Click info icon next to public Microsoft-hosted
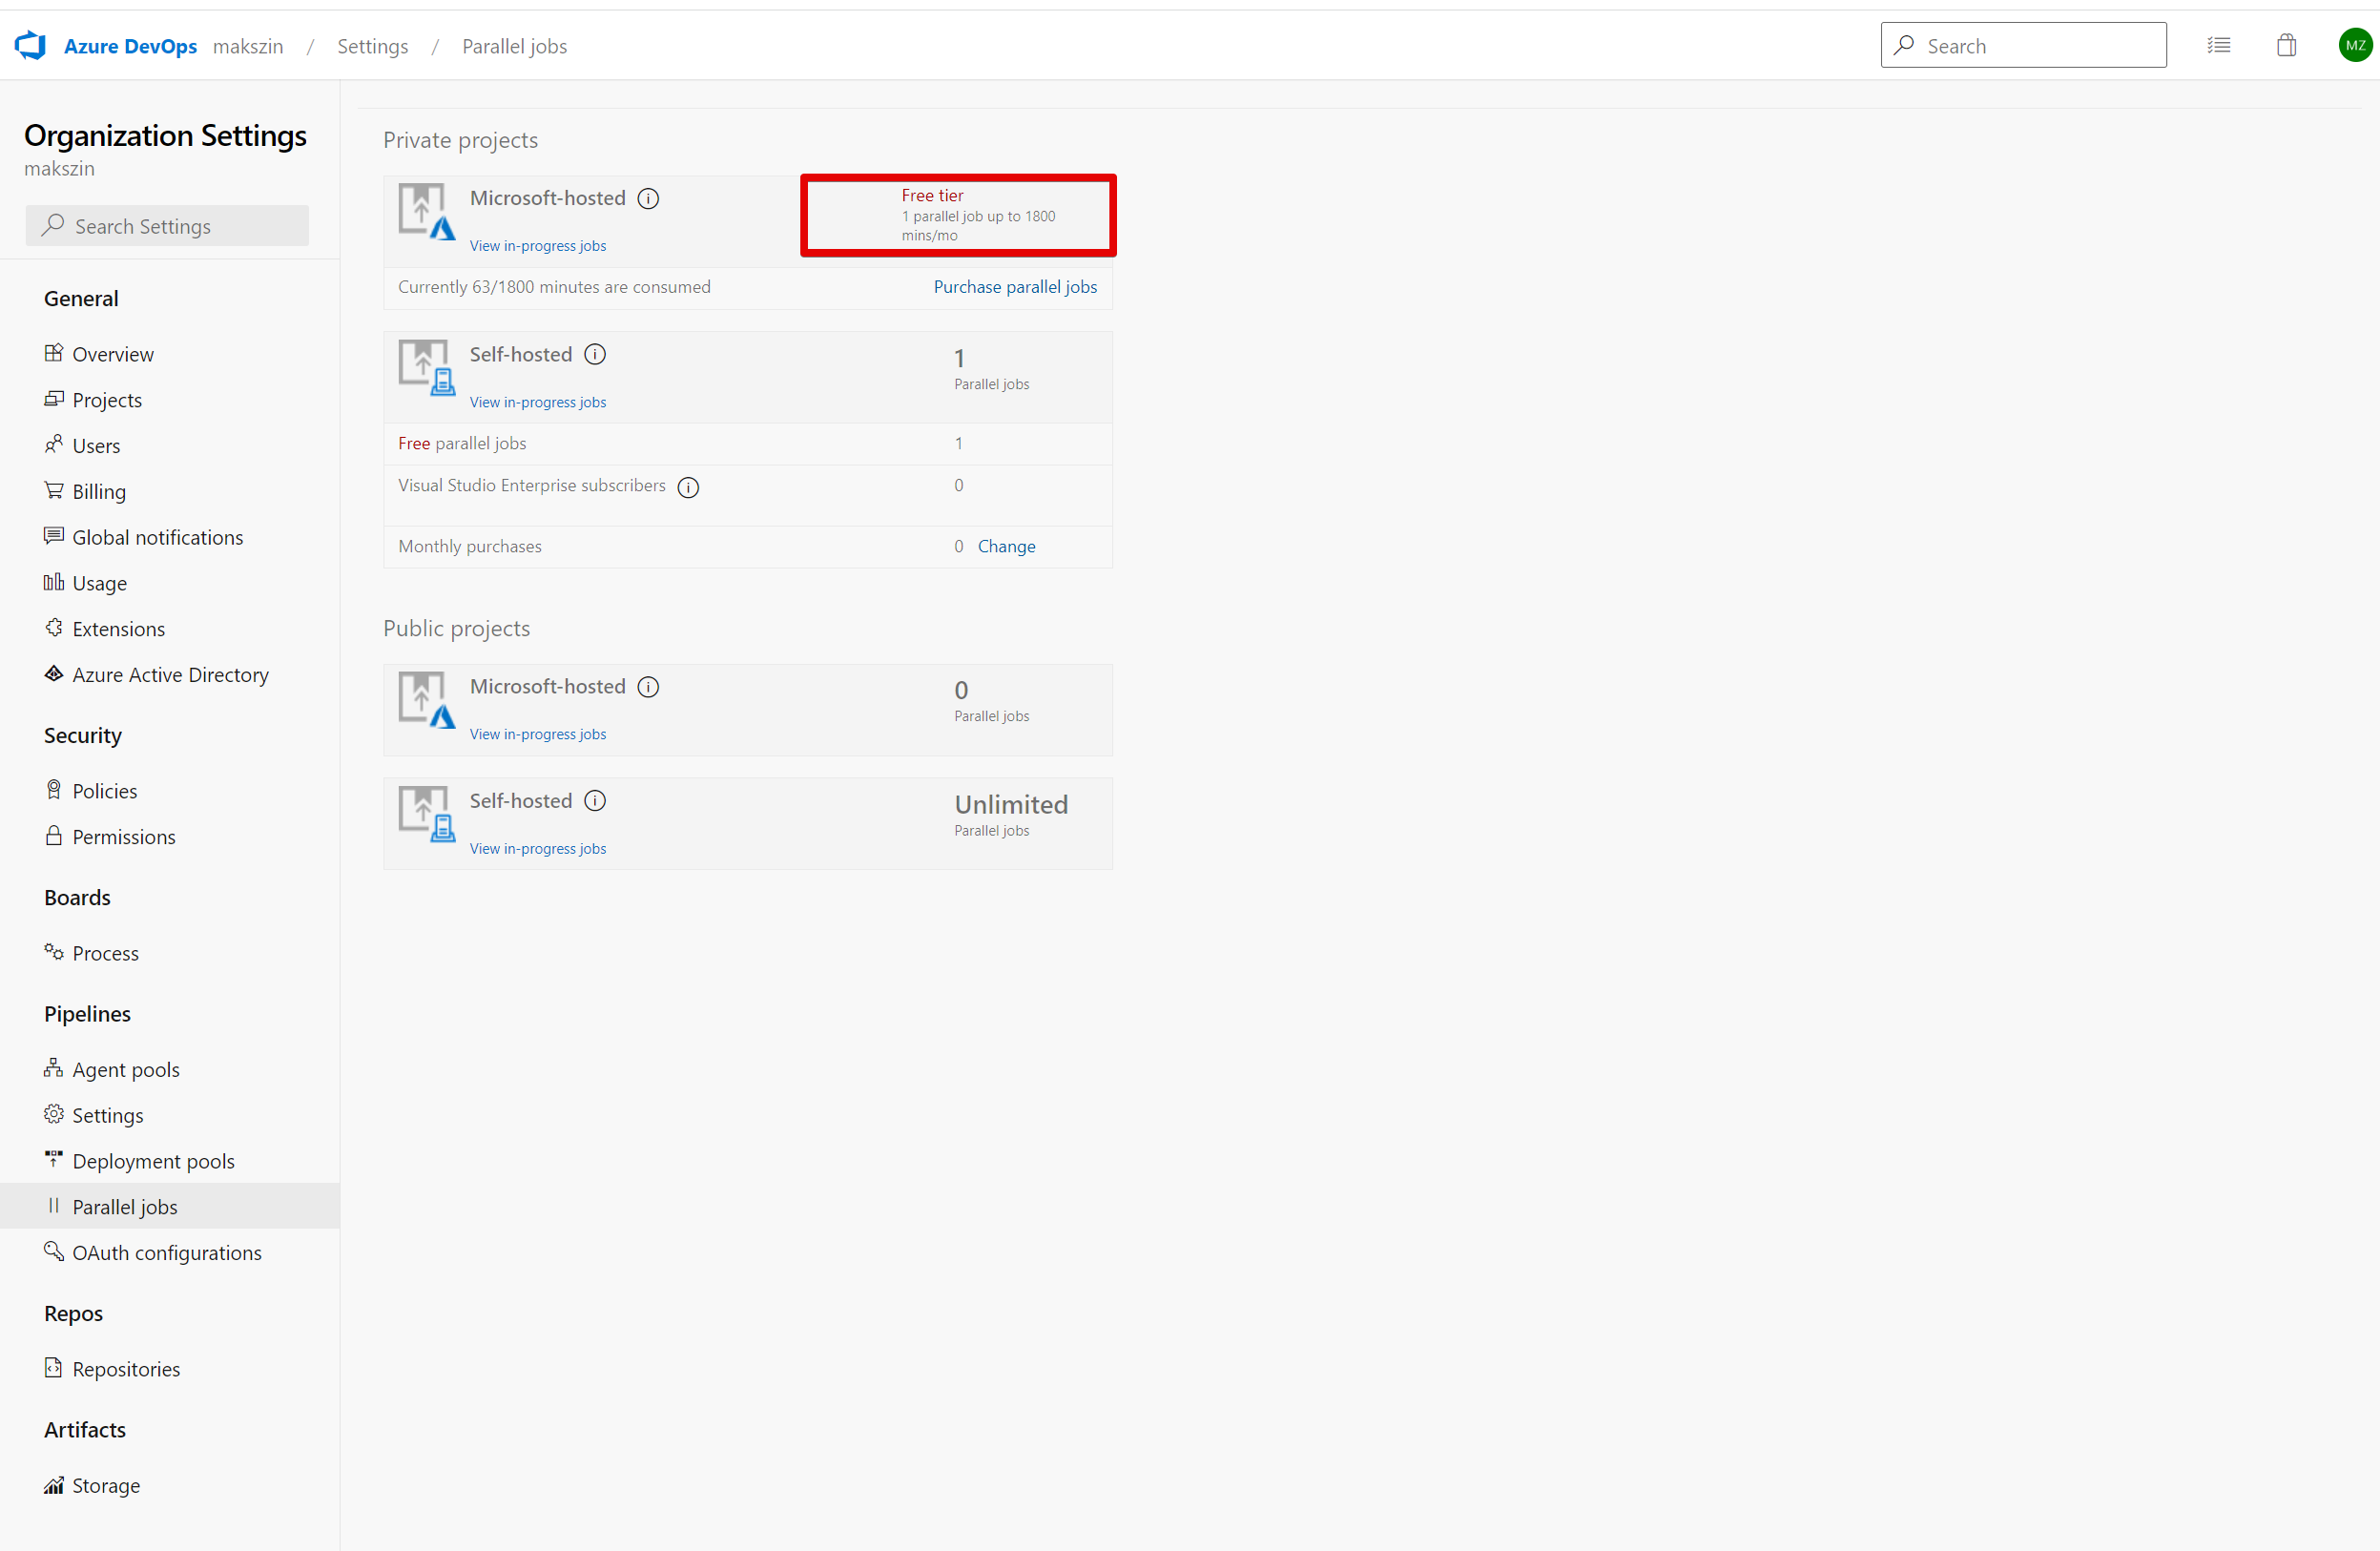2380x1551 pixels. pyautogui.click(x=648, y=687)
